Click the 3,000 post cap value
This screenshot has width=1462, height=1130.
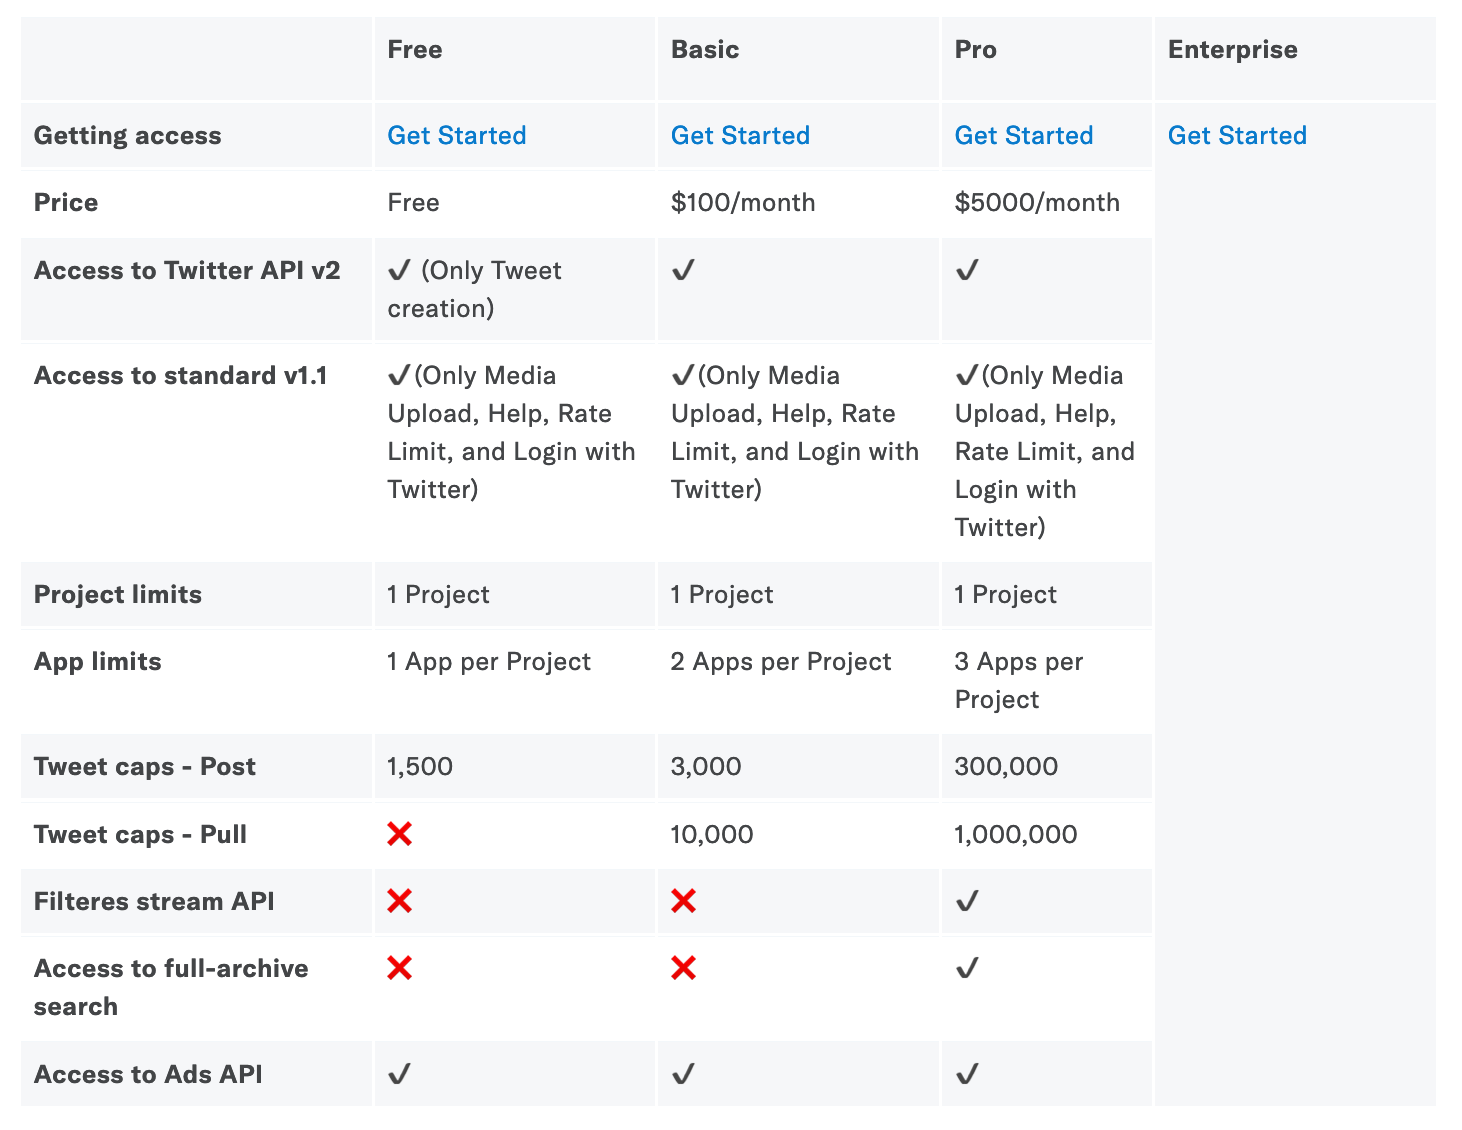(706, 766)
